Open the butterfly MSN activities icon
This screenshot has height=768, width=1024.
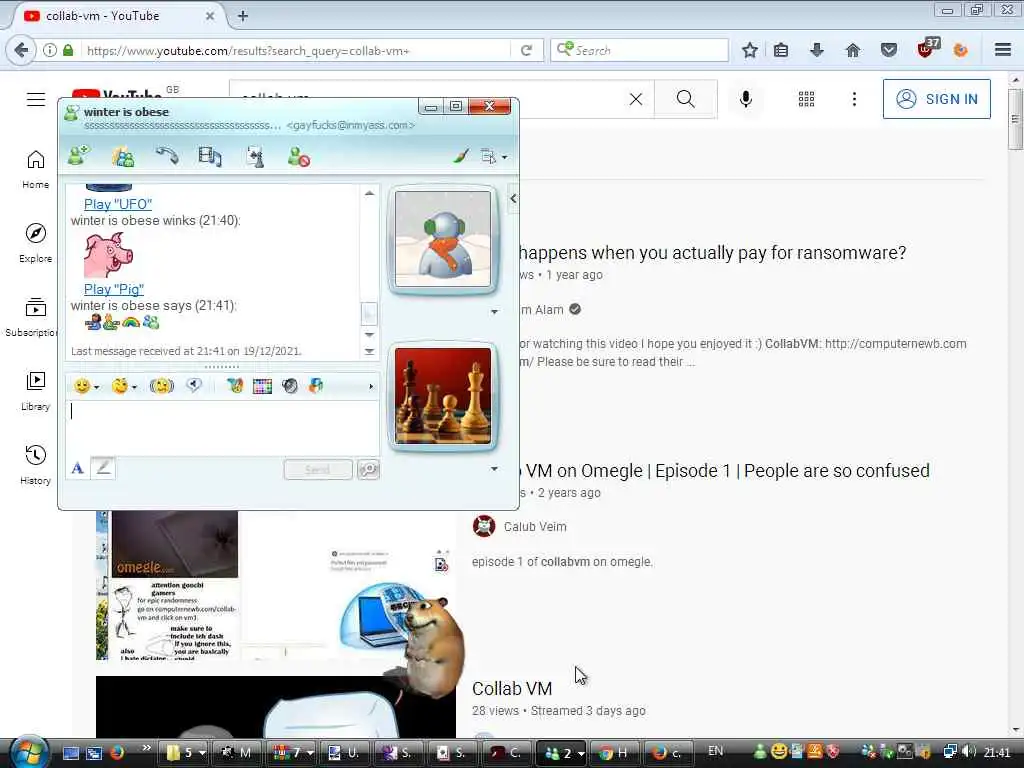(x=235, y=386)
